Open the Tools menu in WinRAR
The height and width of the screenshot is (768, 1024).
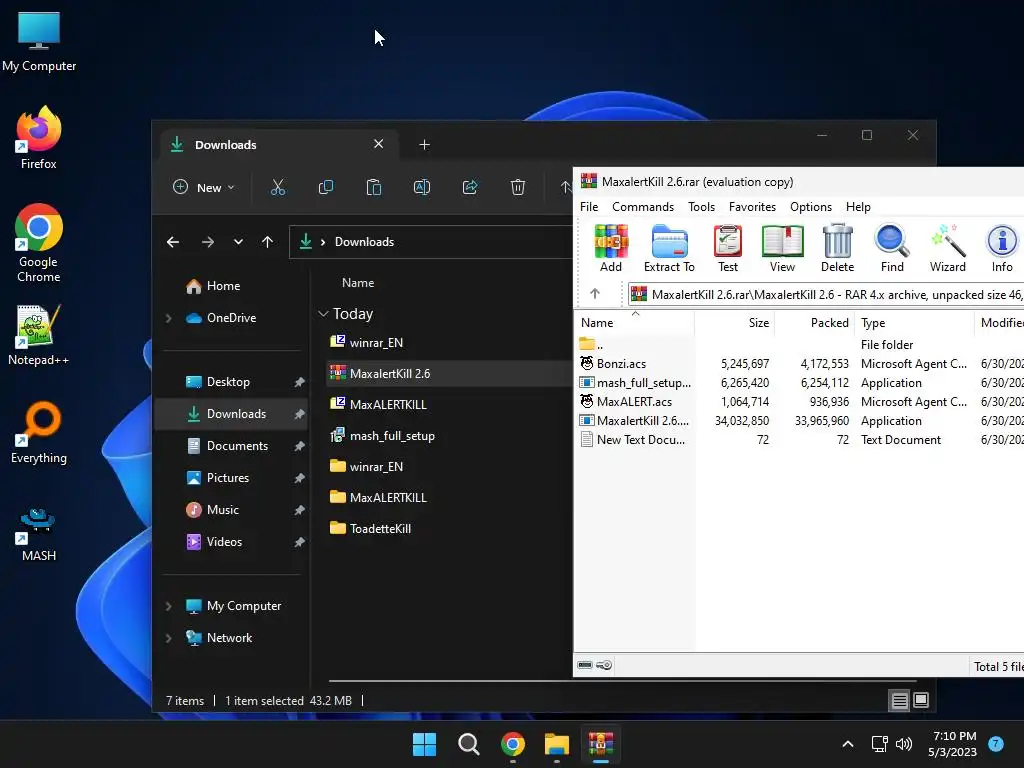(x=701, y=207)
